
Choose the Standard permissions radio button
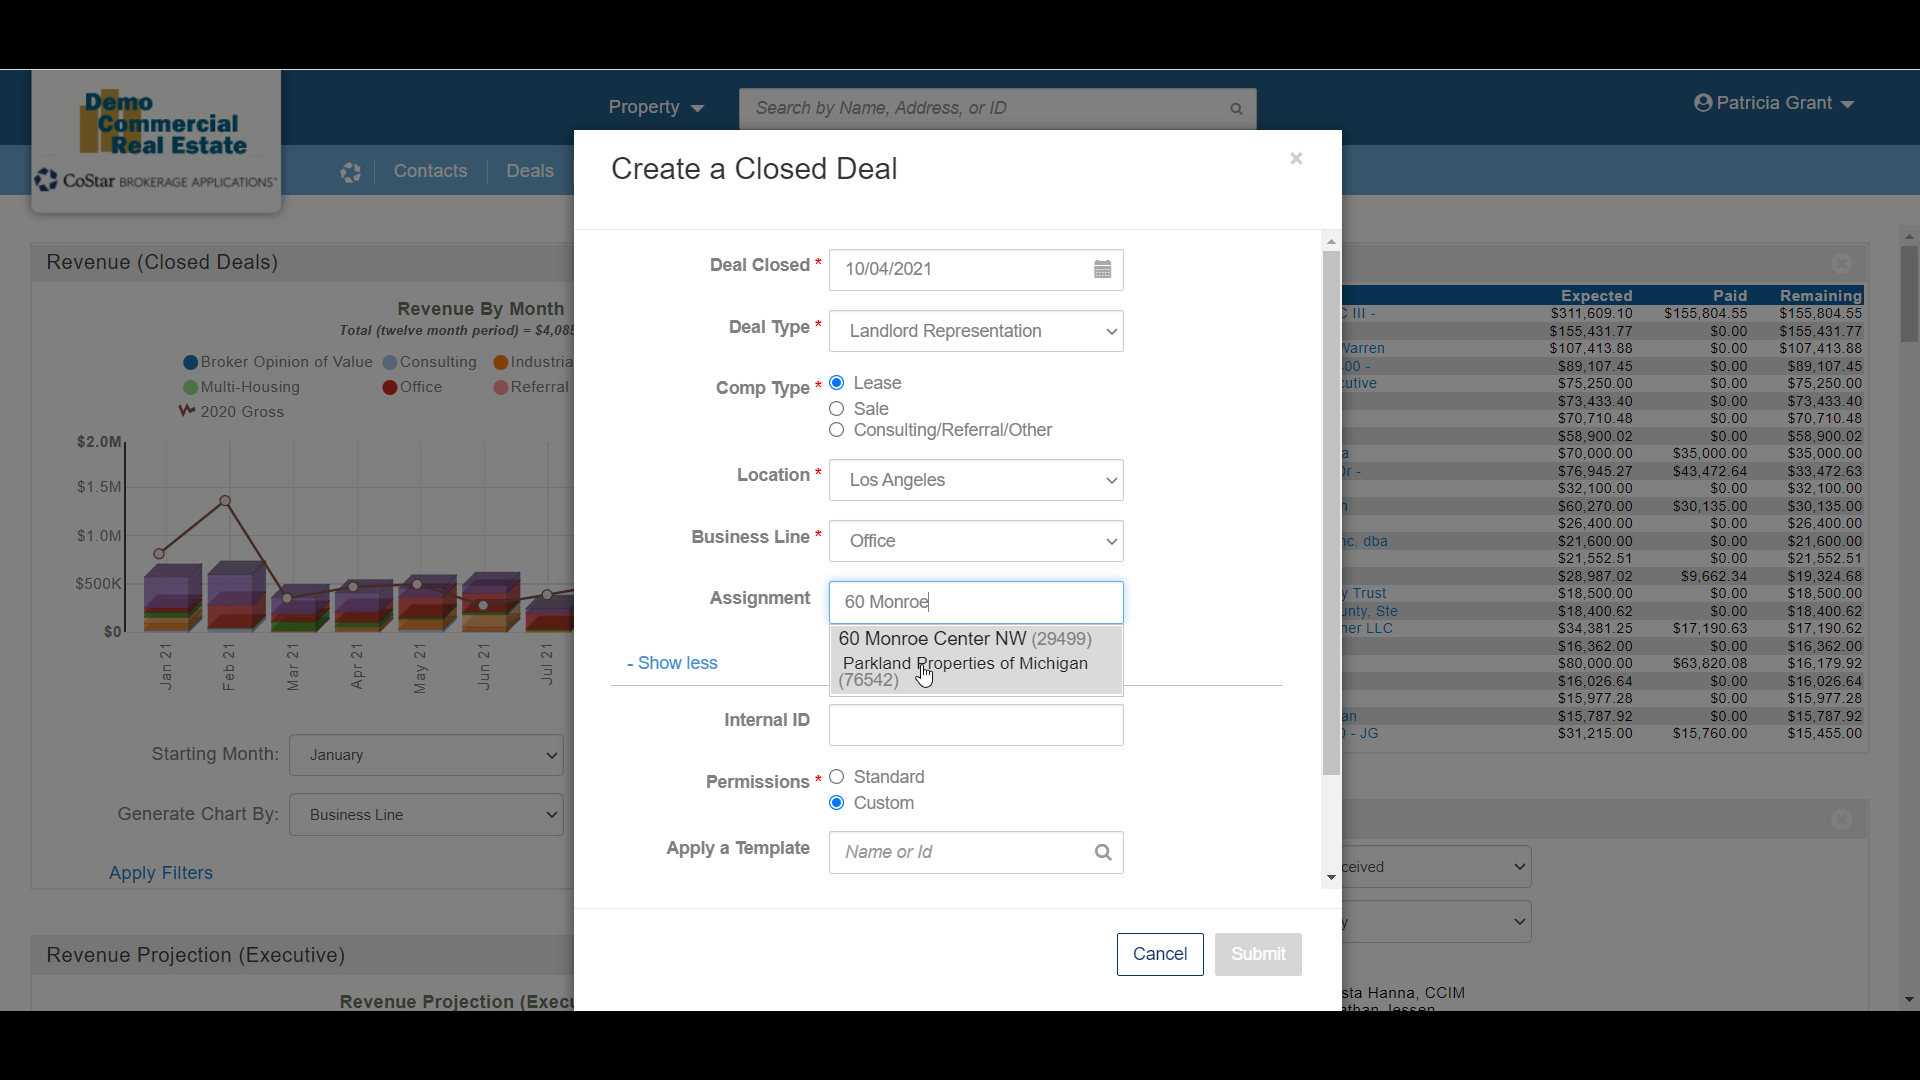click(837, 777)
